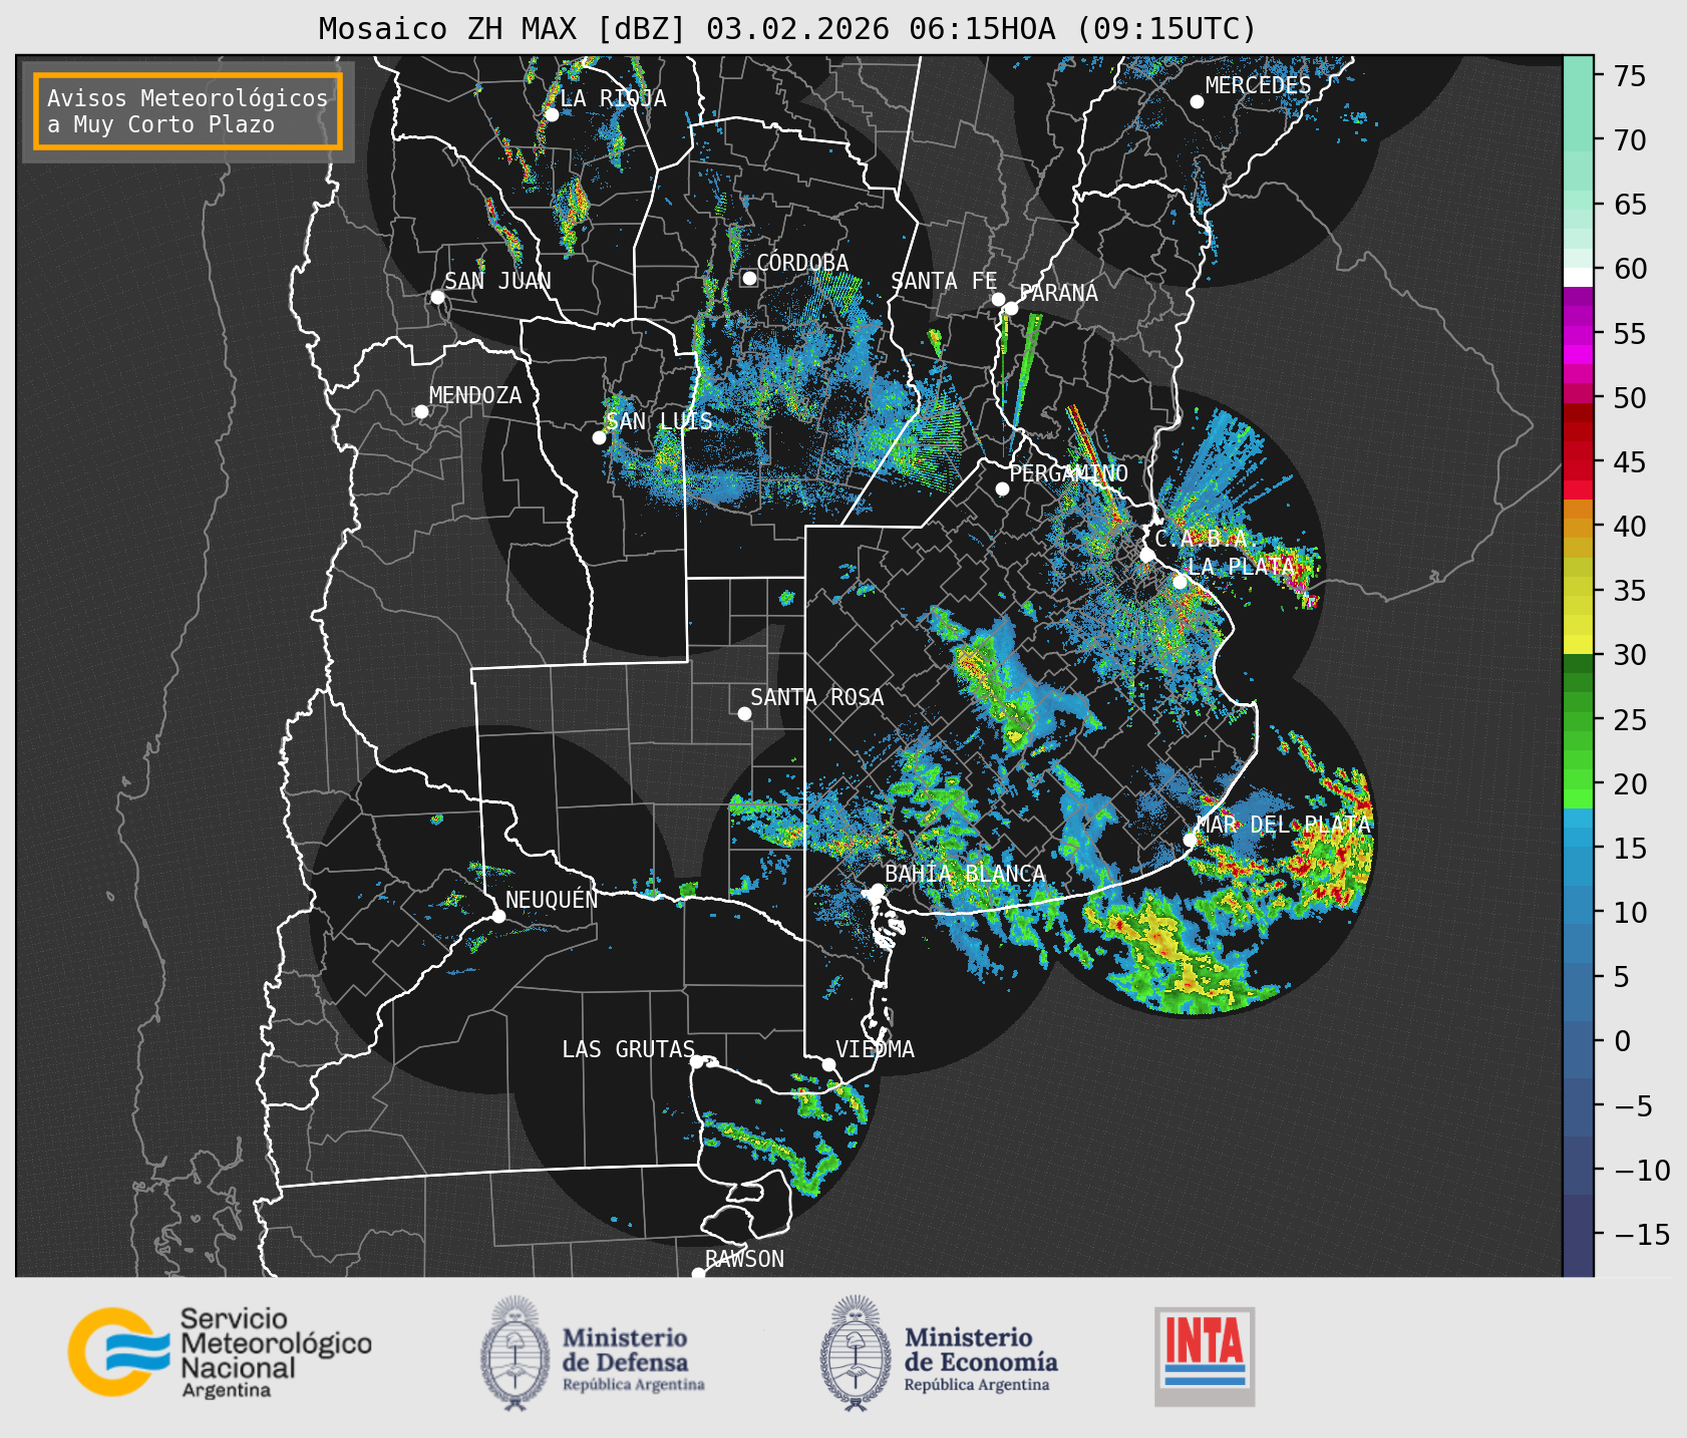Select the Las Grutas marker dot
Image resolution: width=1687 pixels, height=1438 pixels.
tap(697, 1062)
